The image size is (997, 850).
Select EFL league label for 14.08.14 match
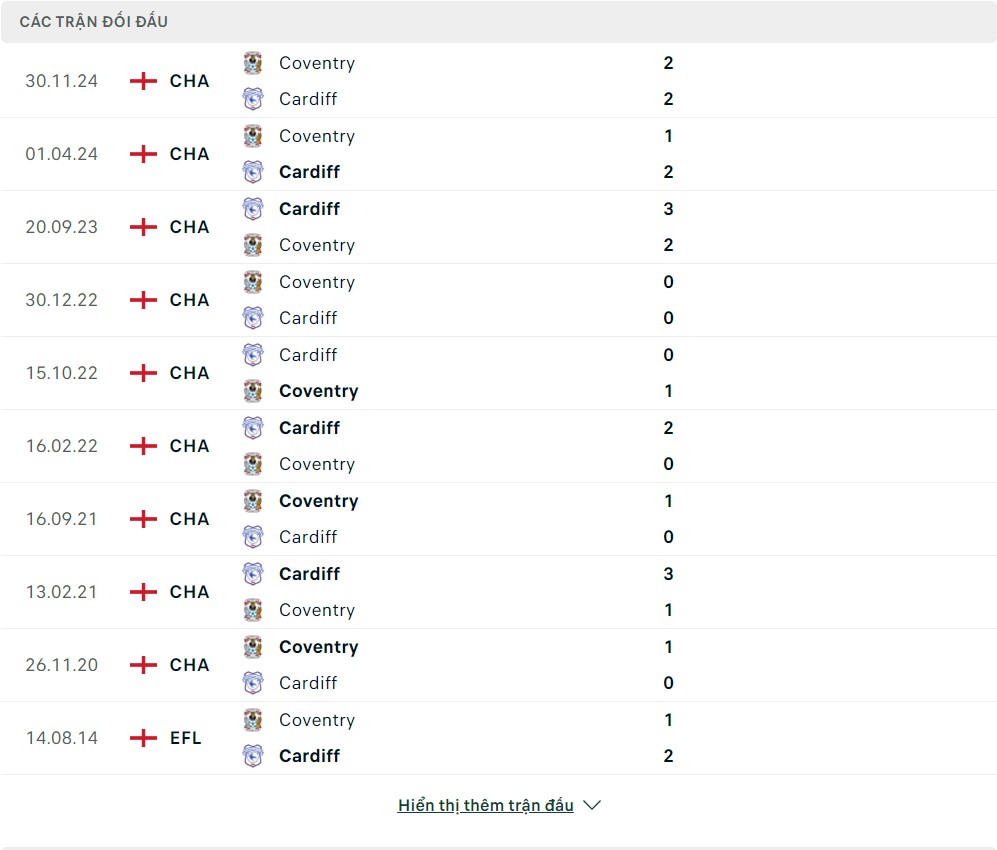[x=186, y=738]
